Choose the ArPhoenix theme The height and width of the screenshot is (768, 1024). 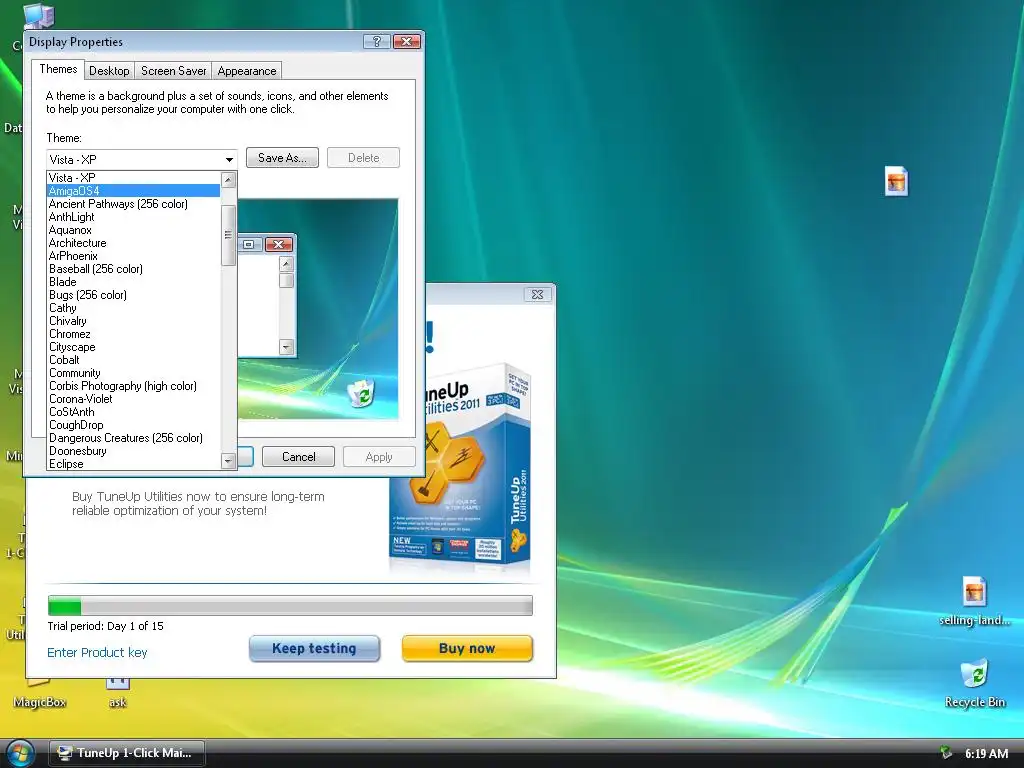pos(134,256)
